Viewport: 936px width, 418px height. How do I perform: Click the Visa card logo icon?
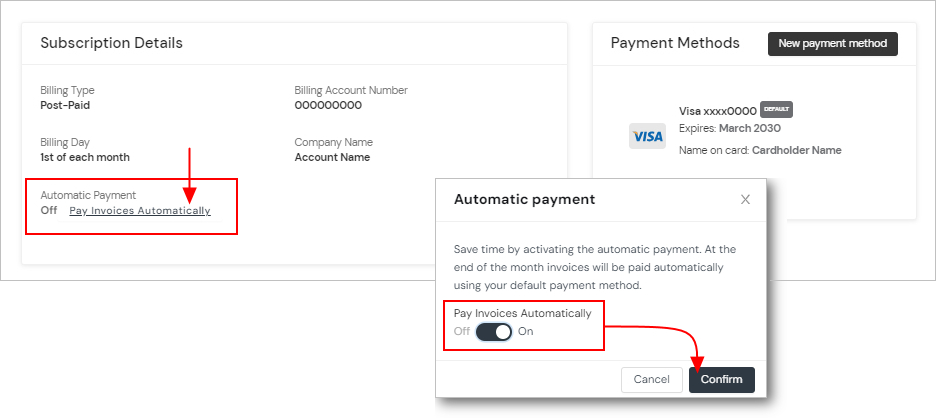point(648,136)
